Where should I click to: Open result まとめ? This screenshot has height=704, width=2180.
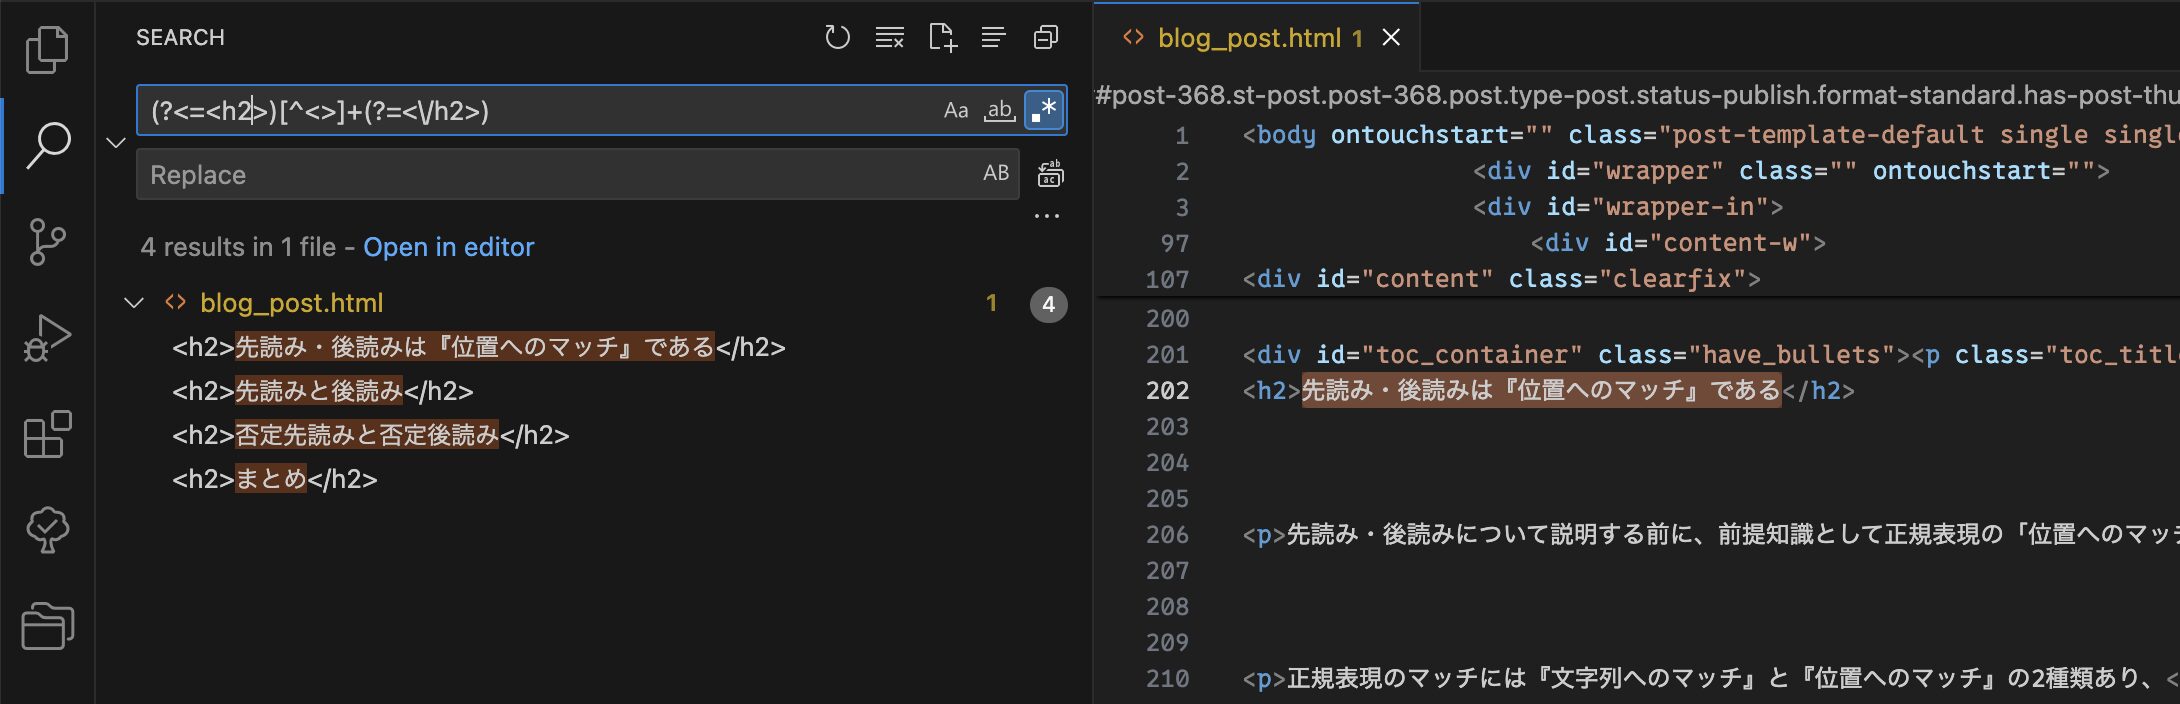click(x=275, y=479)
